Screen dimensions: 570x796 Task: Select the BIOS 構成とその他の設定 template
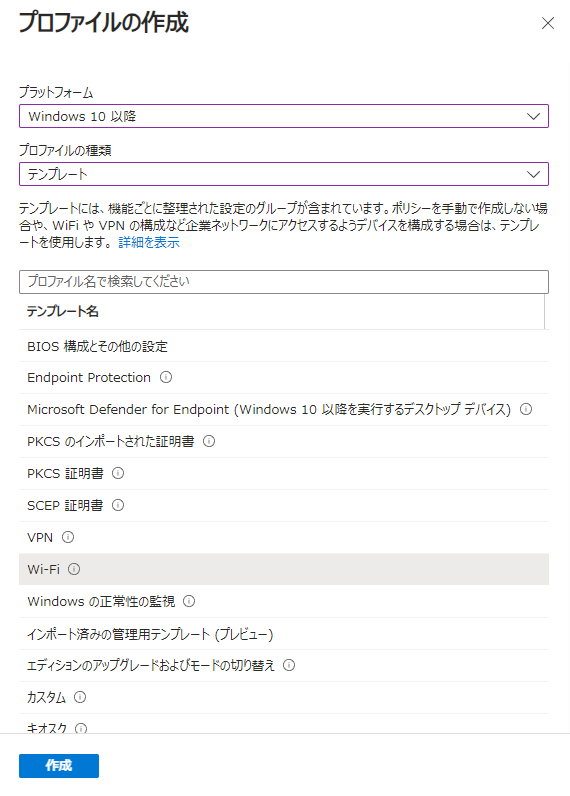click(x=284, y=346)
